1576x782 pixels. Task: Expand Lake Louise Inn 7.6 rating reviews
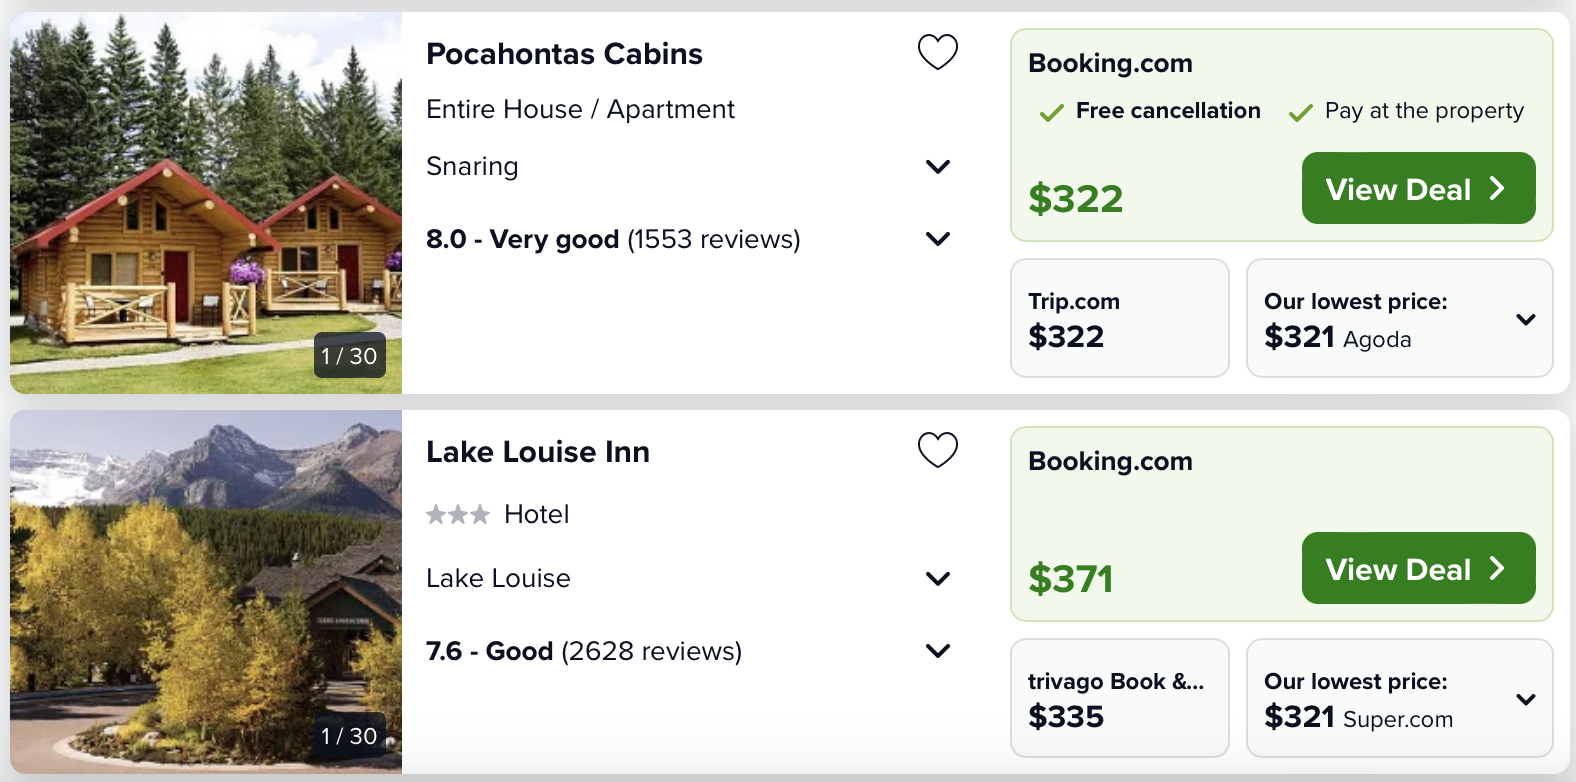click(938, 651)
